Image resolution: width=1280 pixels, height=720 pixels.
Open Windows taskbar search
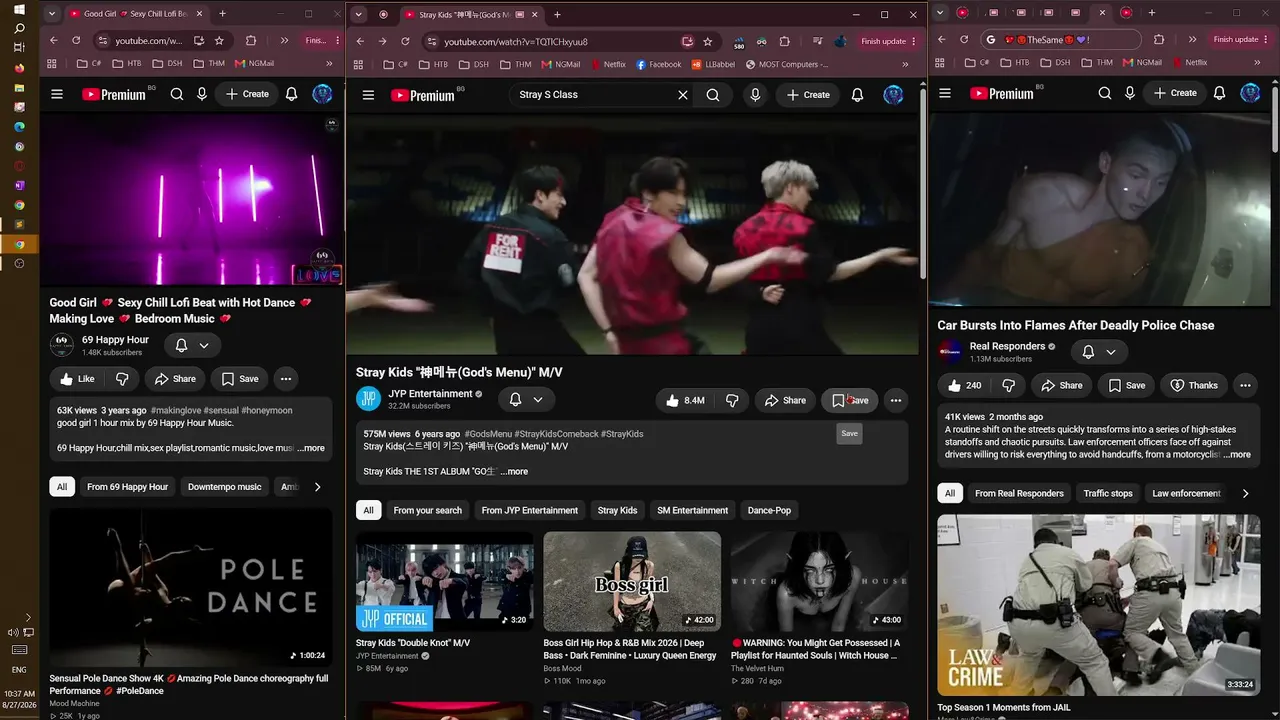(x=19, y=28)
